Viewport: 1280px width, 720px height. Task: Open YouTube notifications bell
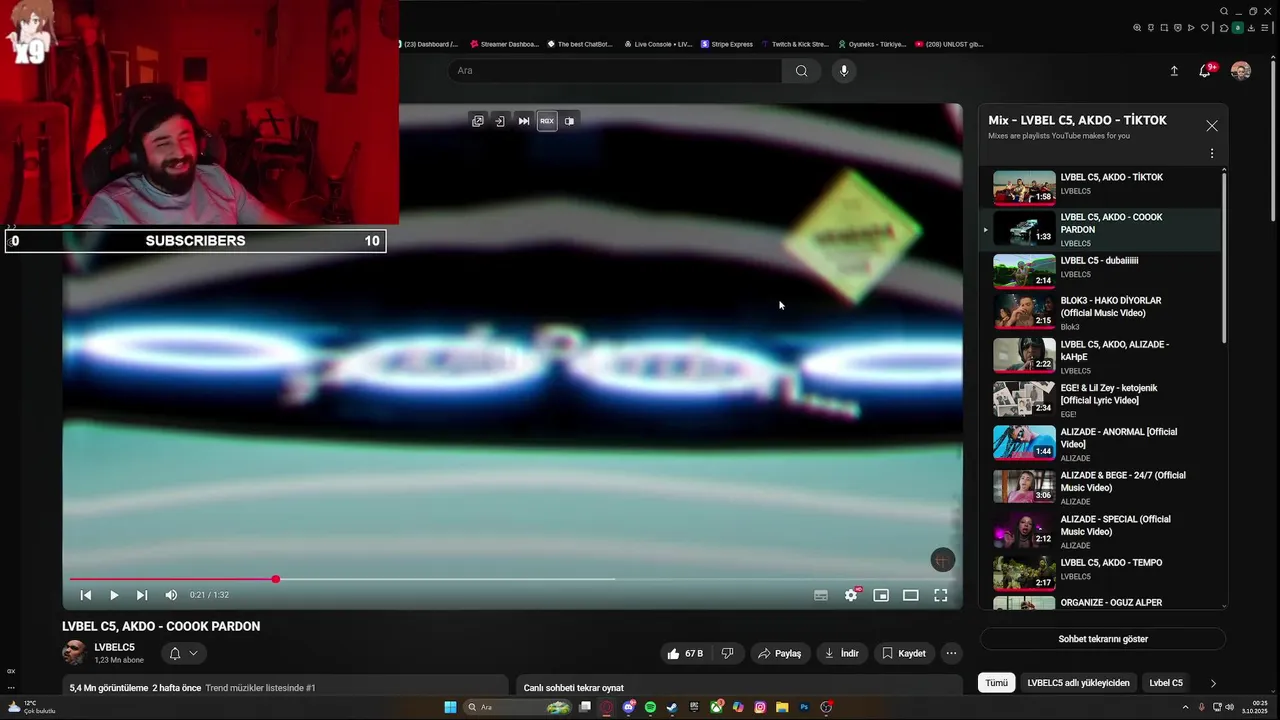tap(1205, 71)
